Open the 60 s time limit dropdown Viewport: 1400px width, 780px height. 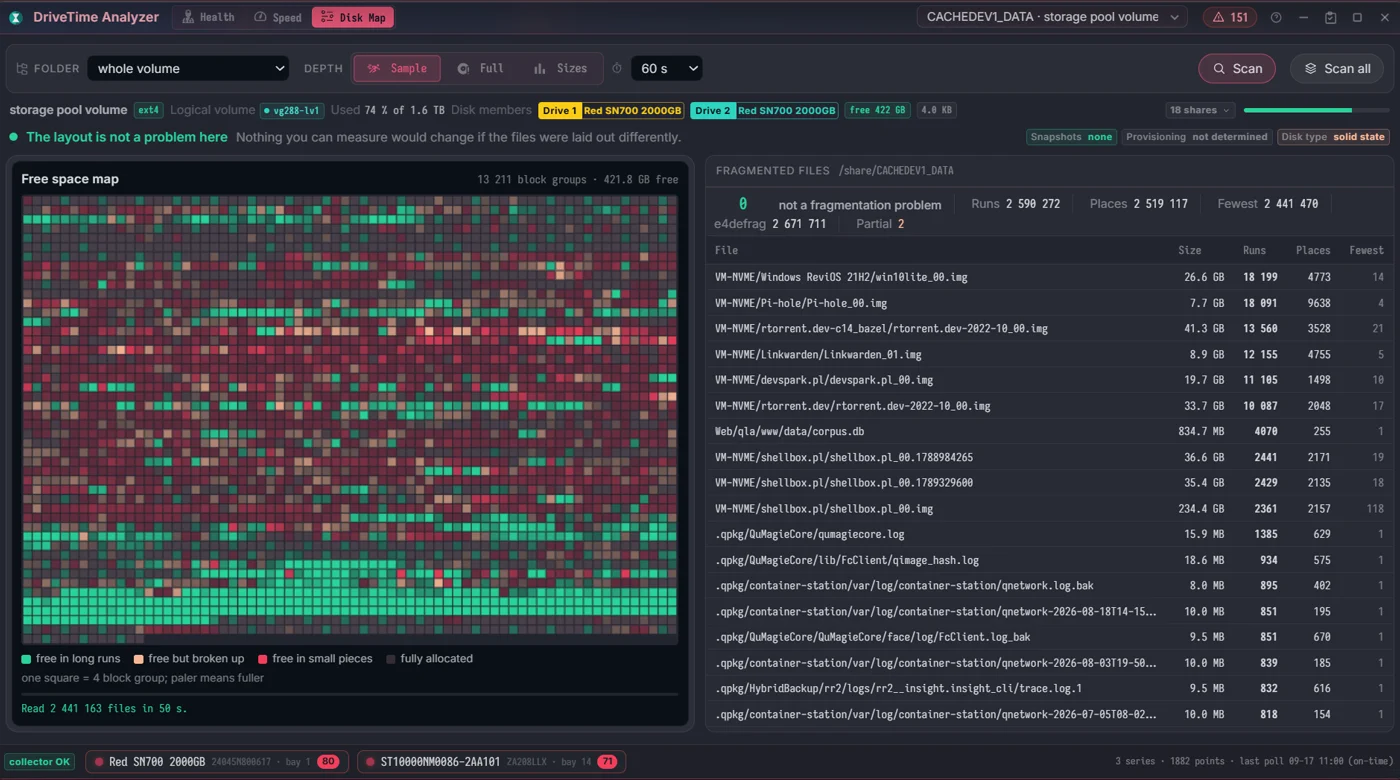666,69
